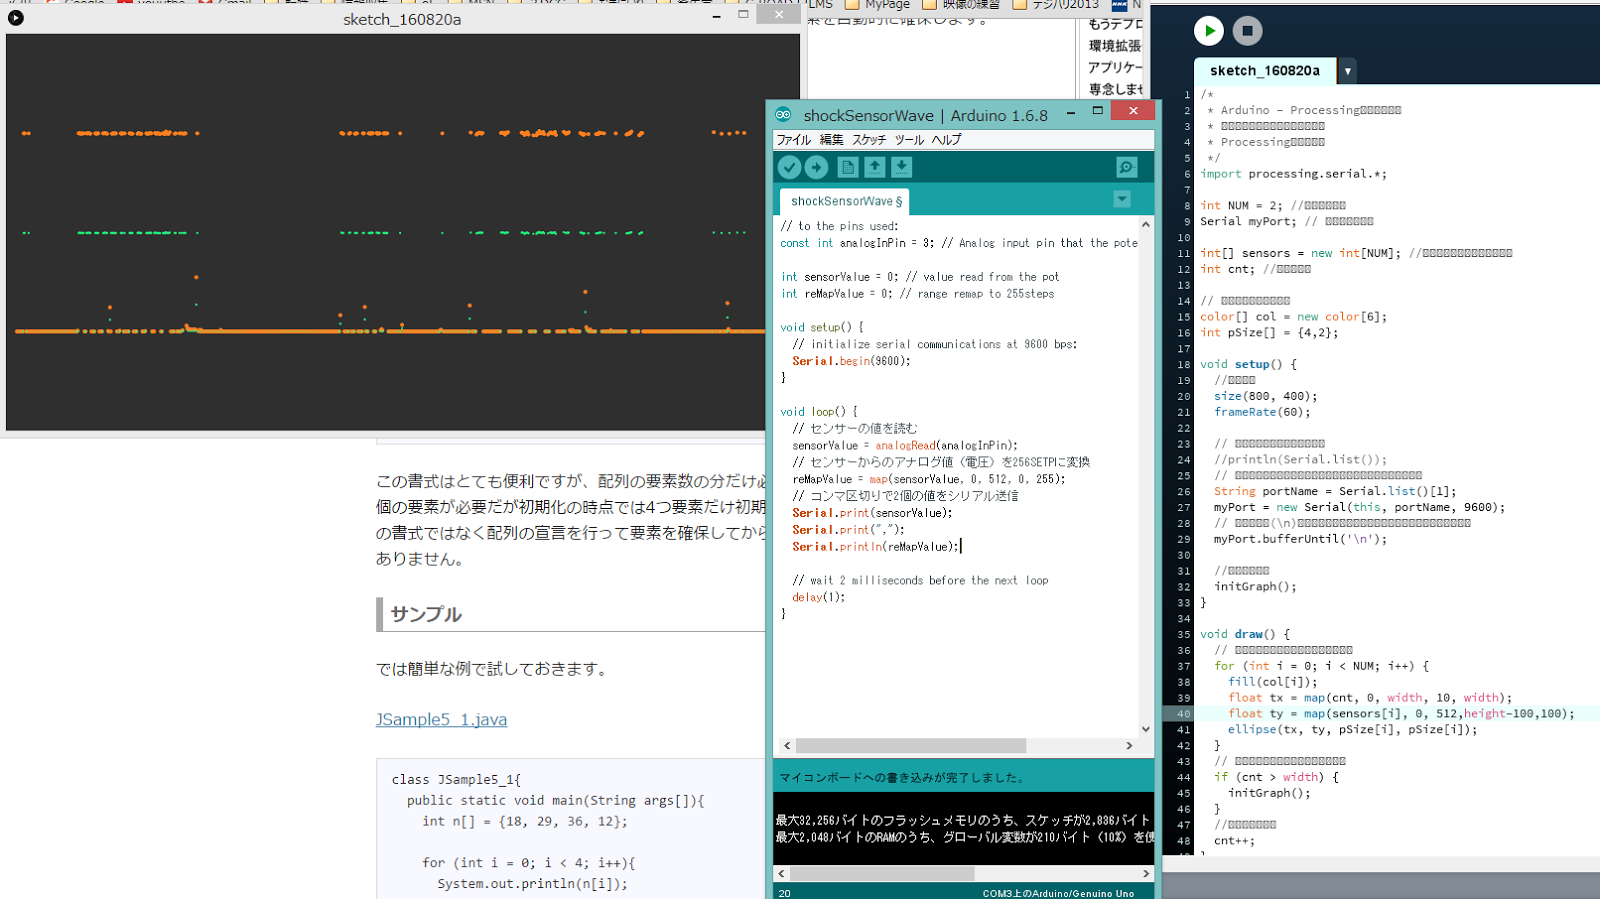Click the 'void loop() {' line in Arduino
Image resolution: width=1600 pixels, height=899 pixels.
tap(819, 412)
